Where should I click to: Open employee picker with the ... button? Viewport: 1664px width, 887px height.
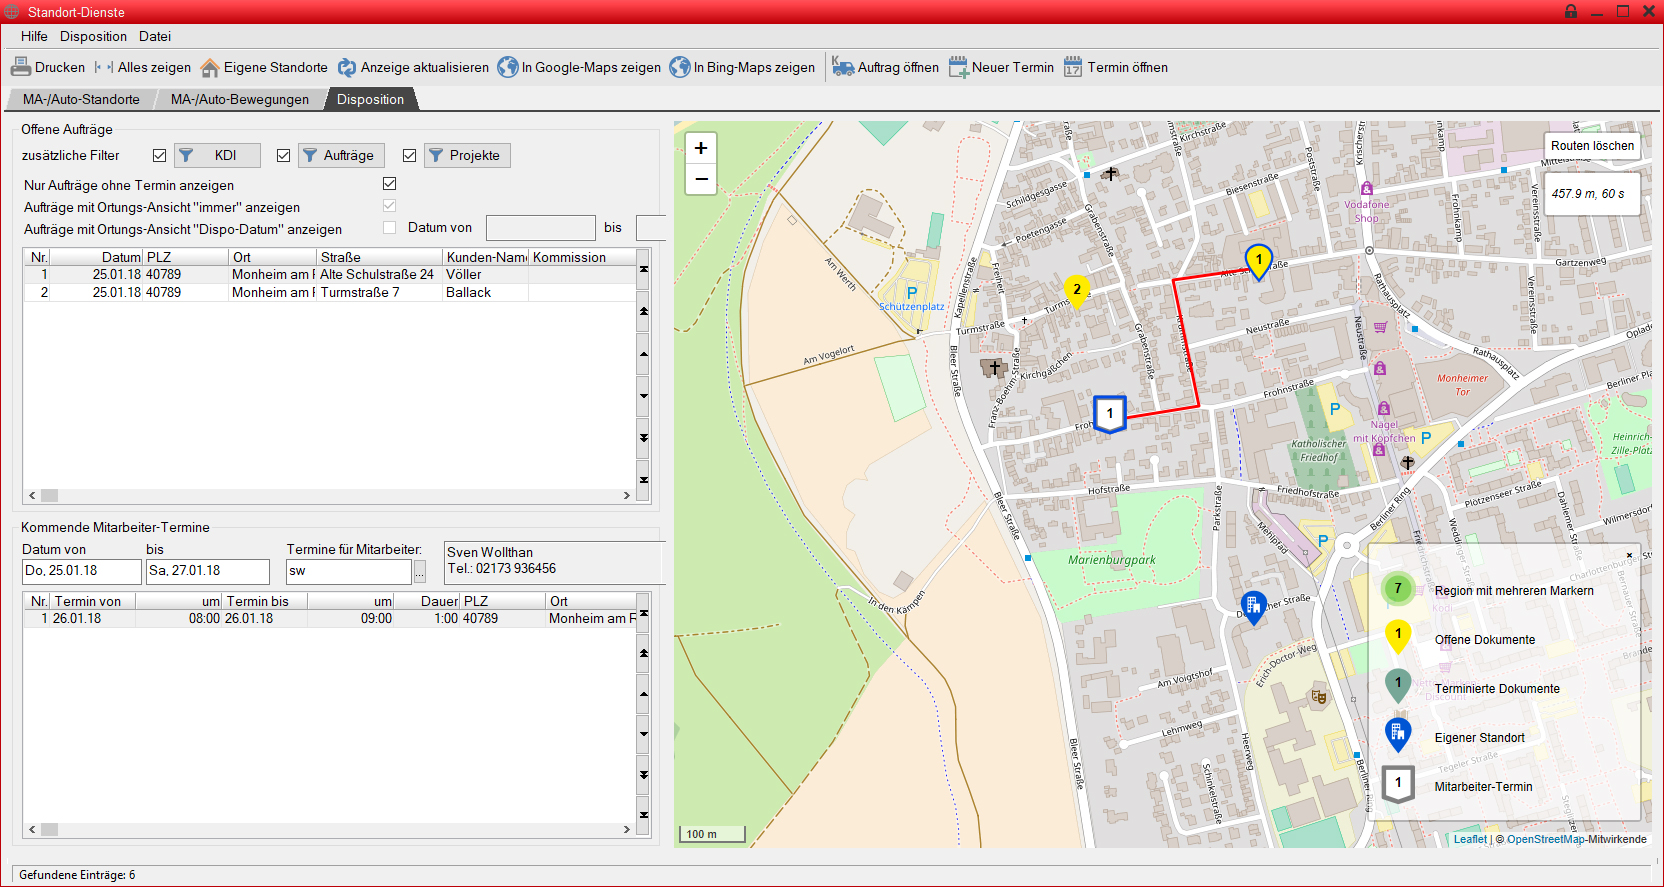420,571
